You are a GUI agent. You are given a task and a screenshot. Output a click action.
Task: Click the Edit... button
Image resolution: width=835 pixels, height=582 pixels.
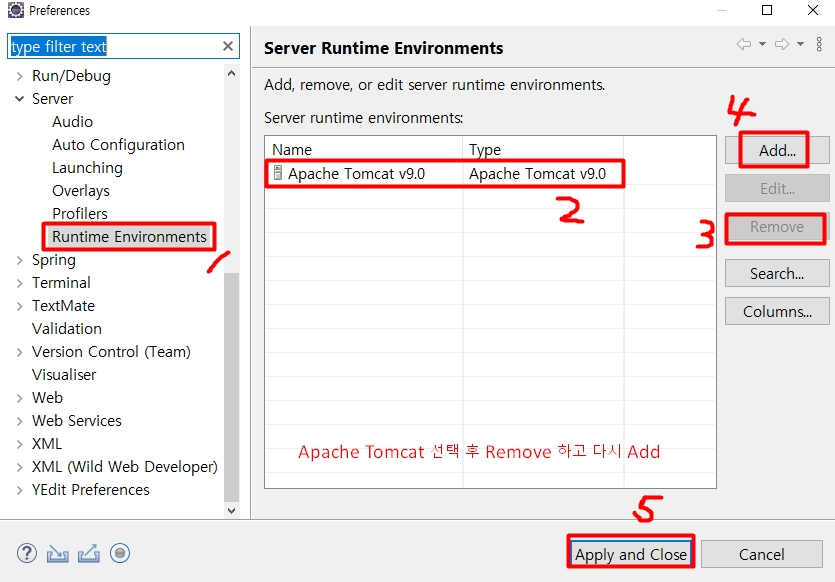tap(777, 188)
